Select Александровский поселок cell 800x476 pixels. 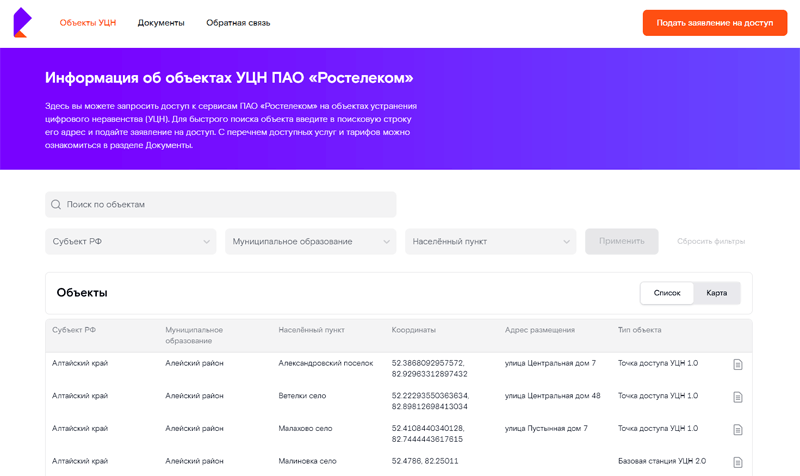pyautogui.click(x=326, y=363)
